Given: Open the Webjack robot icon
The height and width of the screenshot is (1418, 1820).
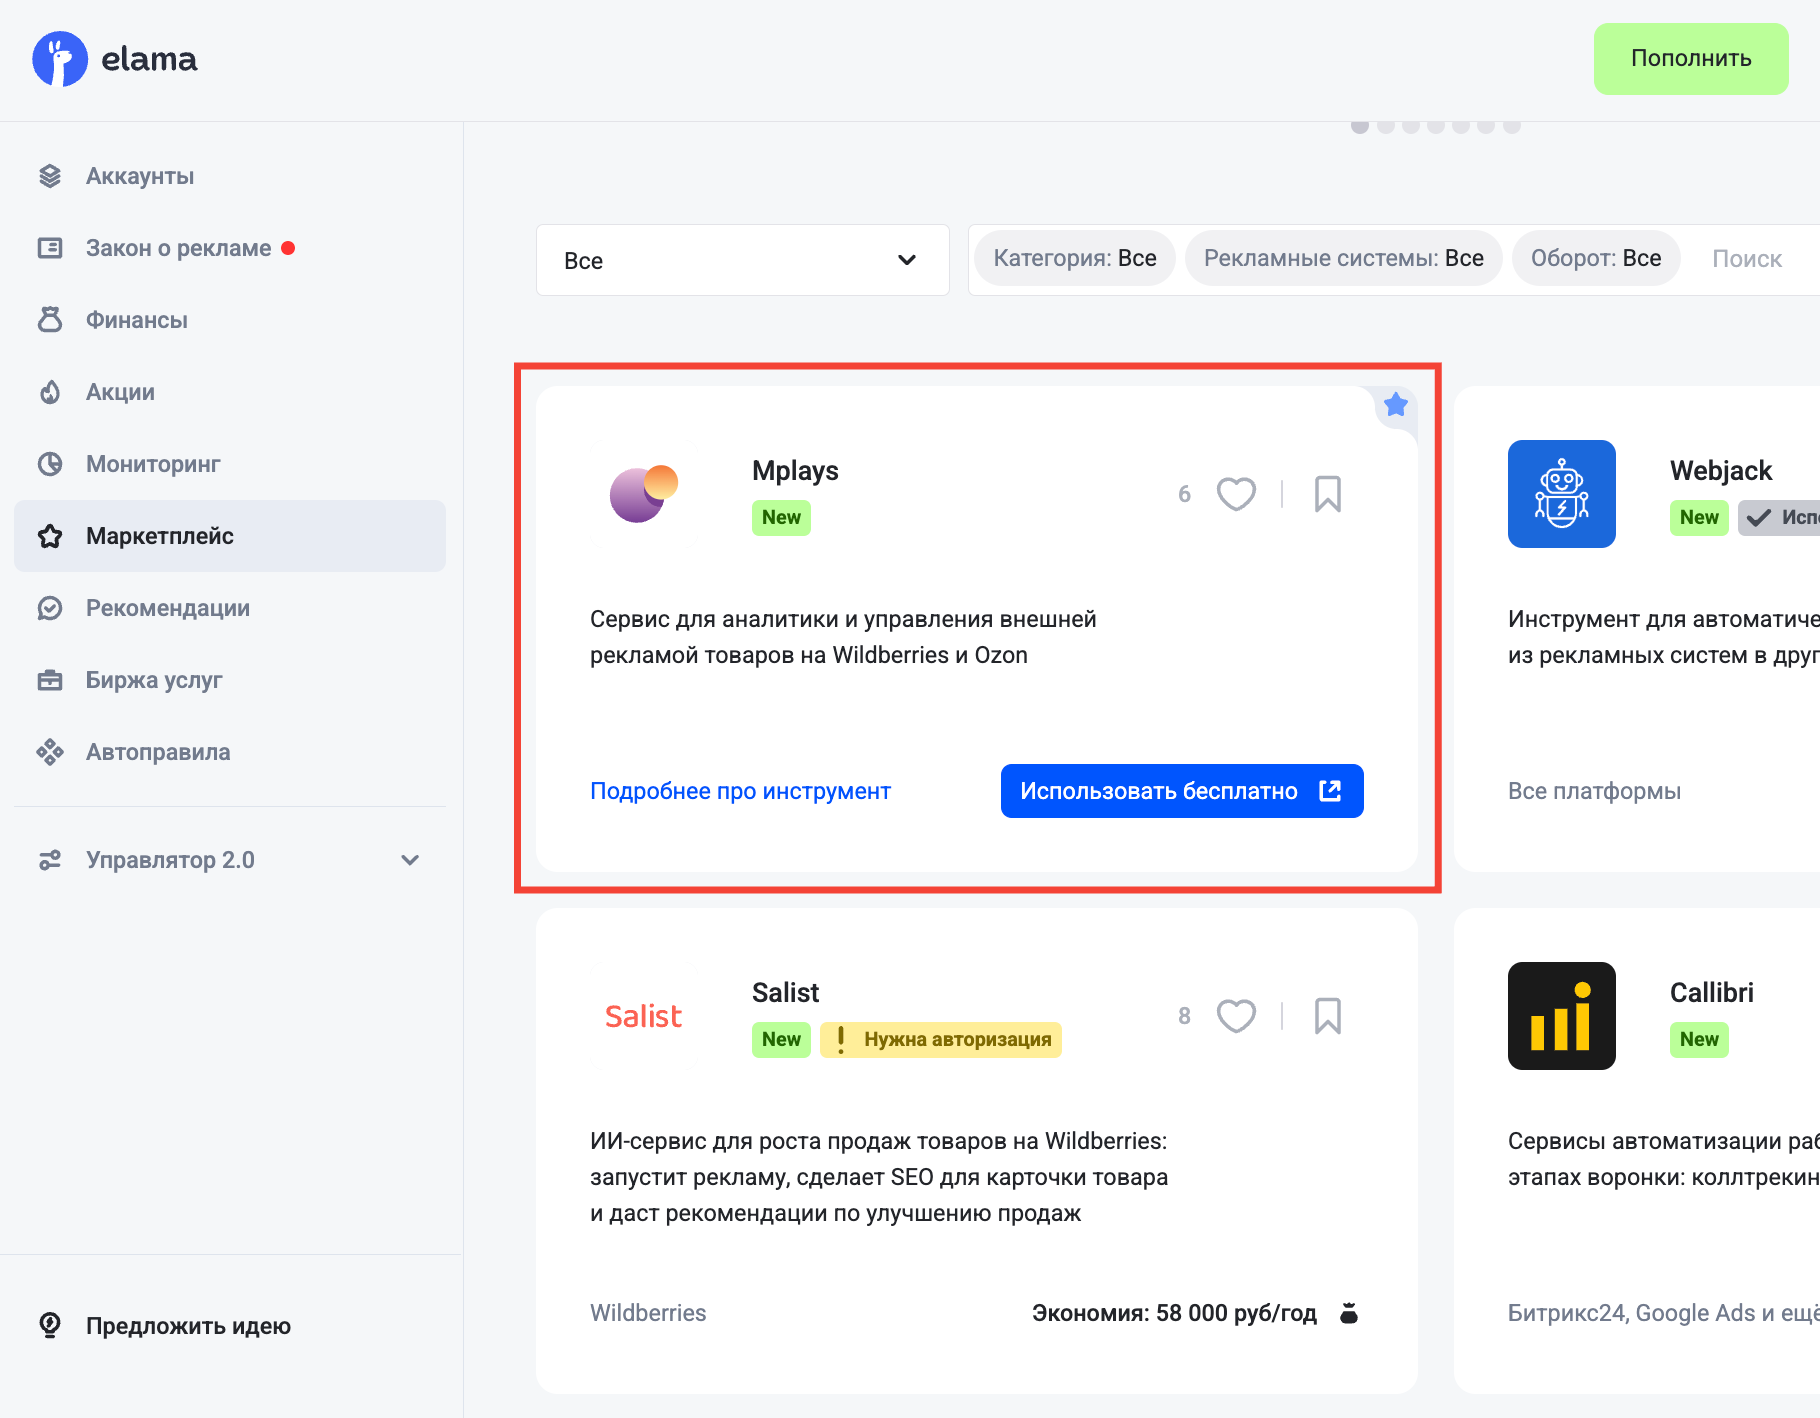Looking at the screenshot, I should [1561, 494].
